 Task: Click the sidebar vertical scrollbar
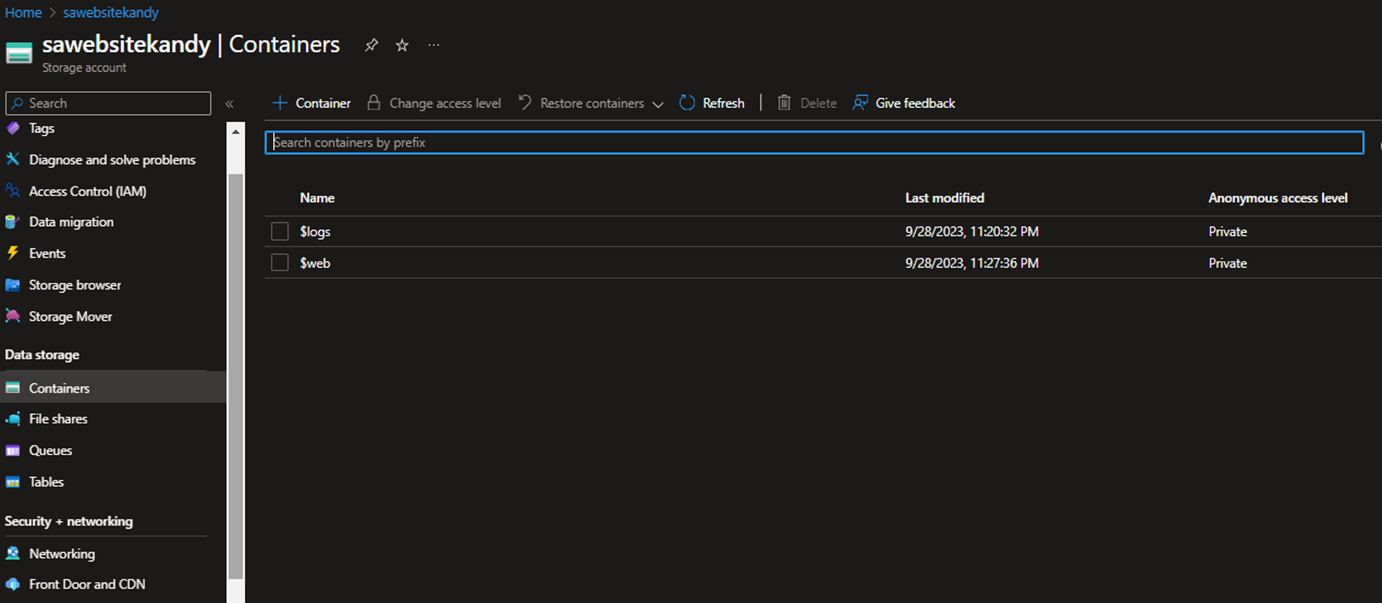click(x=236, y=375)
